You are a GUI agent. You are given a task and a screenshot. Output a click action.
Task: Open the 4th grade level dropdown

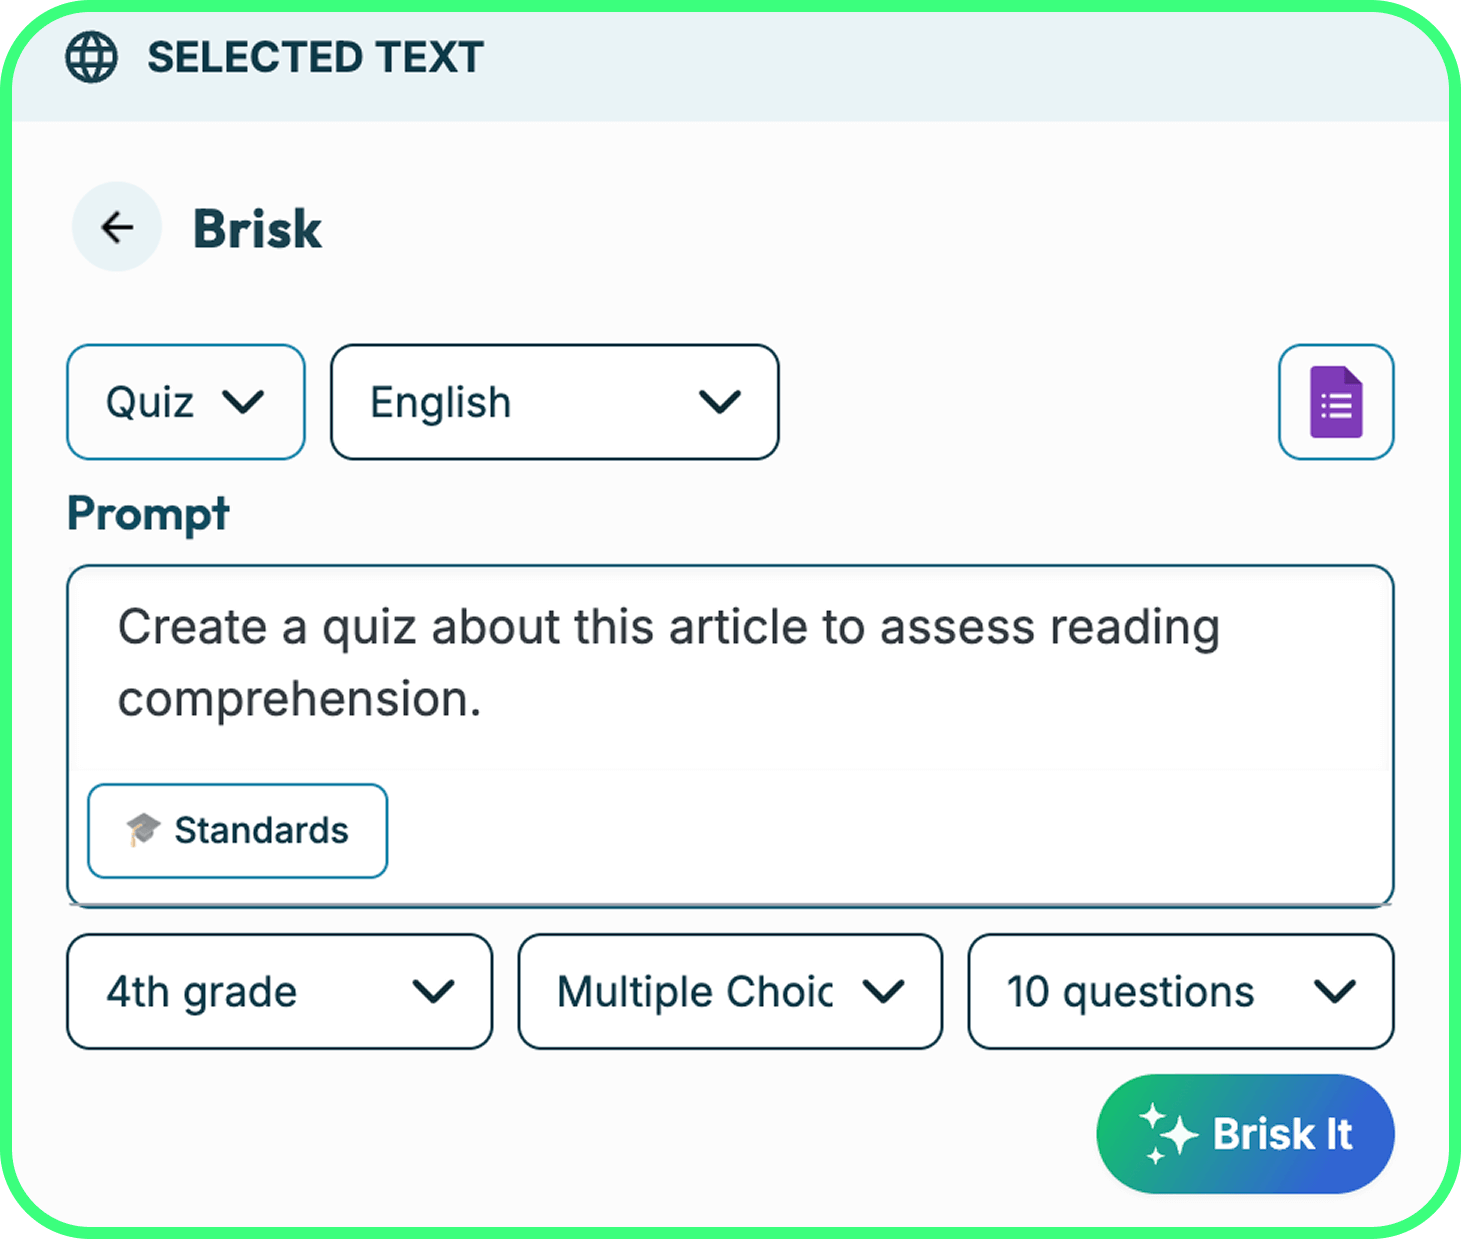pos(279,992)
